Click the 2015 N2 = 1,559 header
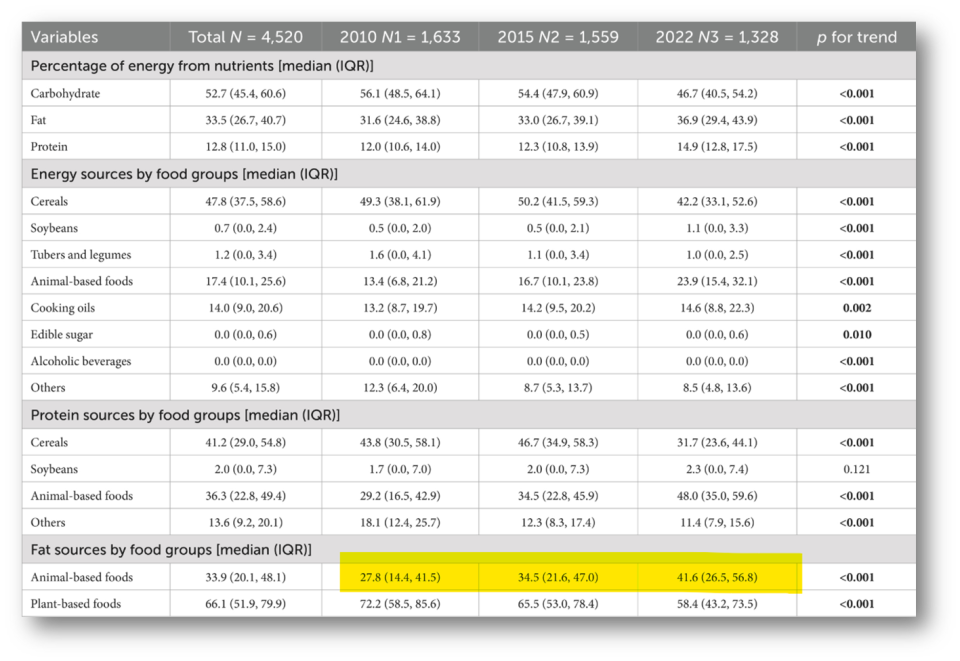Viewport: 960px width, 661px height. (x=558, y=37)
